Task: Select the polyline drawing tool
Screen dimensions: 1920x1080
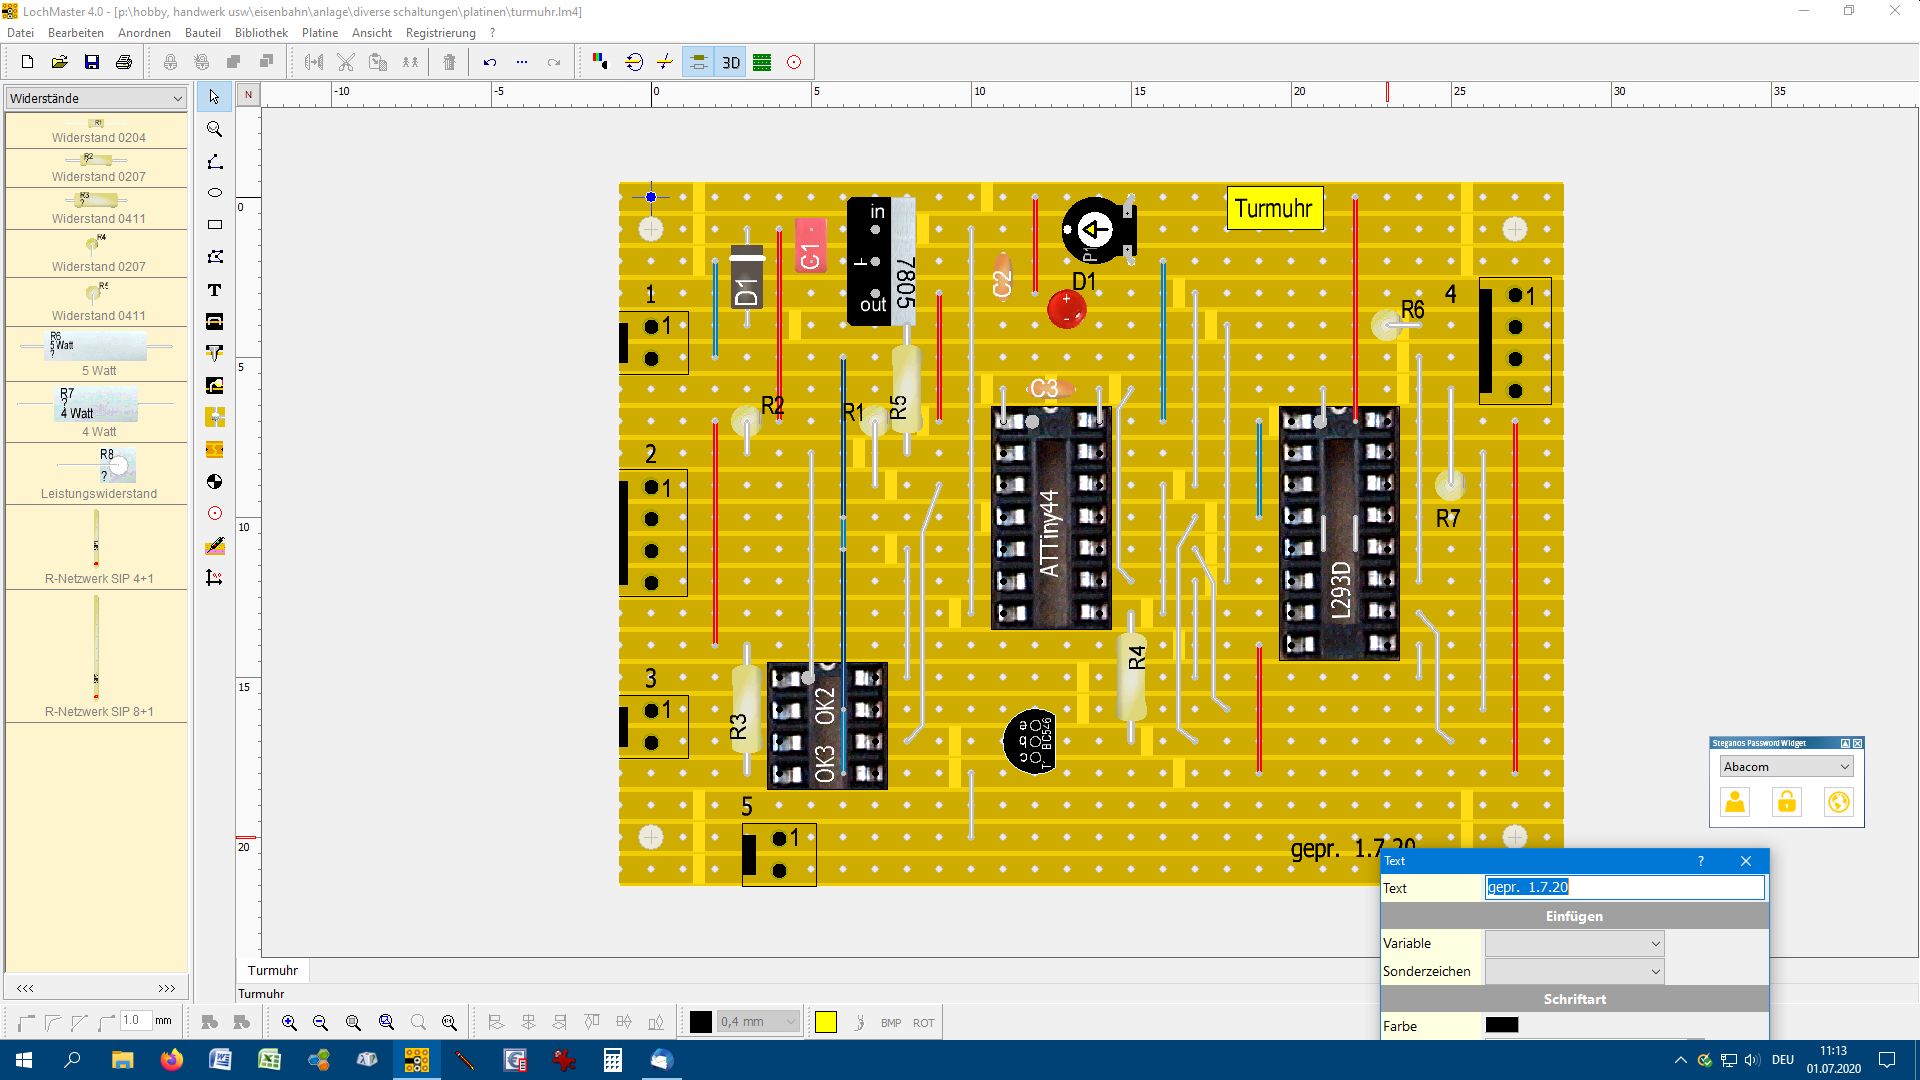Action: (214, 161)
